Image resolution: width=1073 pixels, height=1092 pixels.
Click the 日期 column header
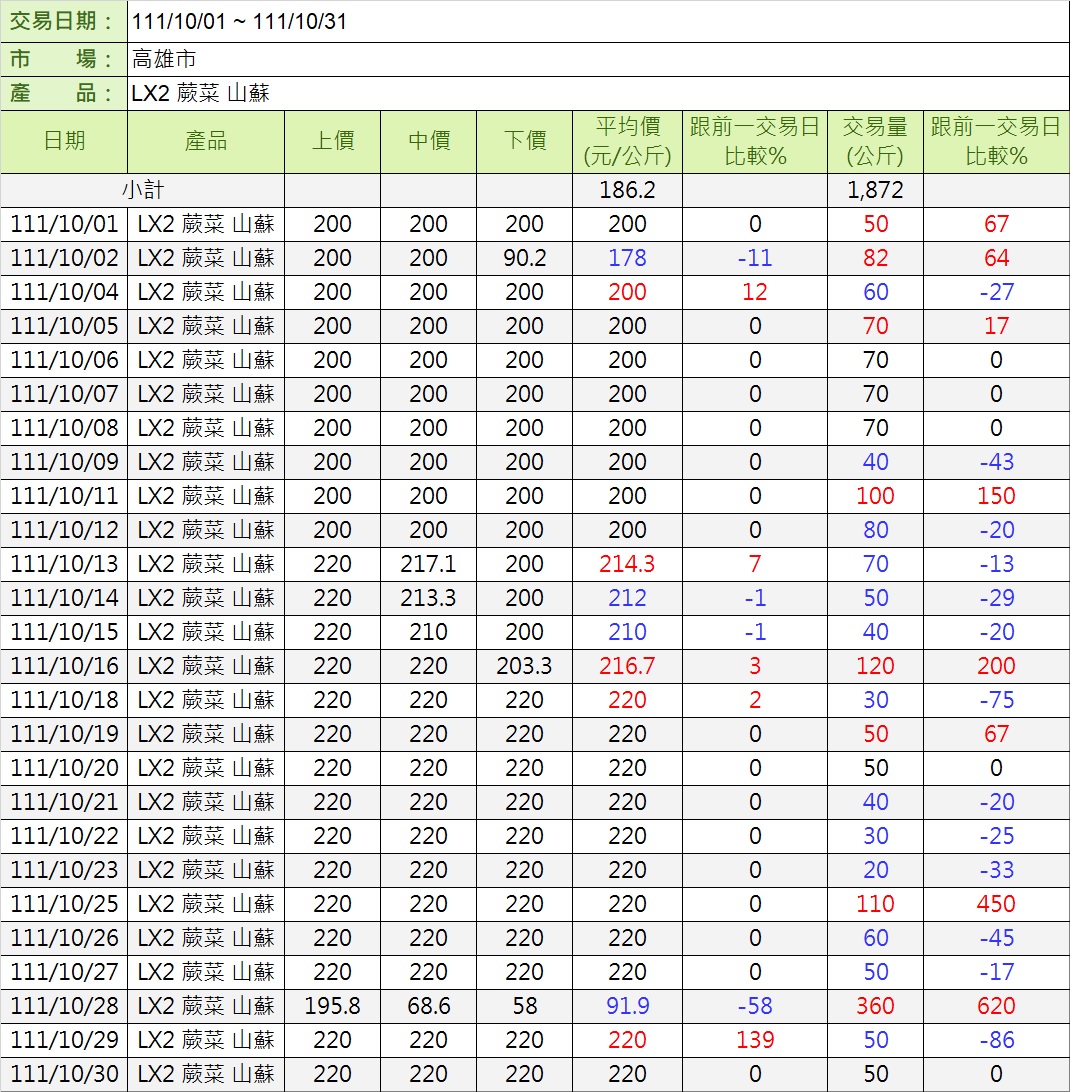tap(64, 141)
